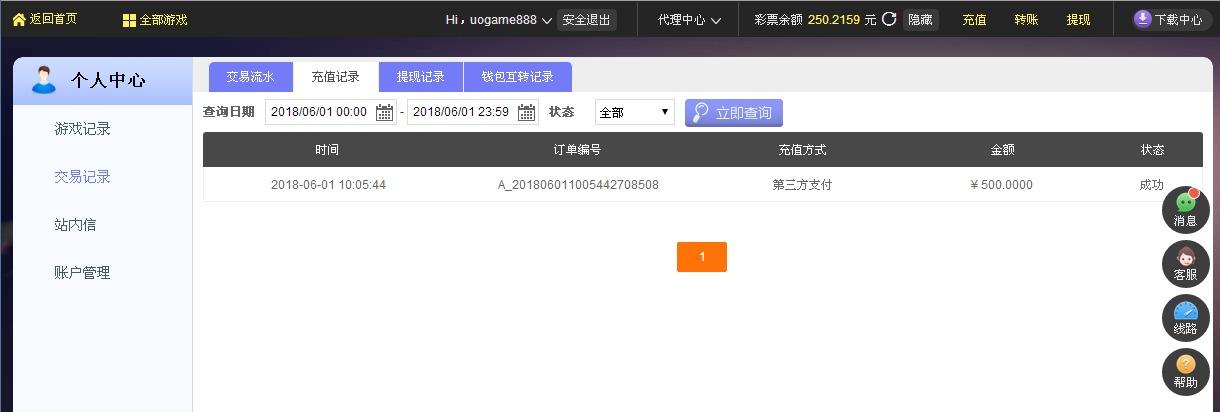Open the 客服 customer service floating icon

(1186, 264)
